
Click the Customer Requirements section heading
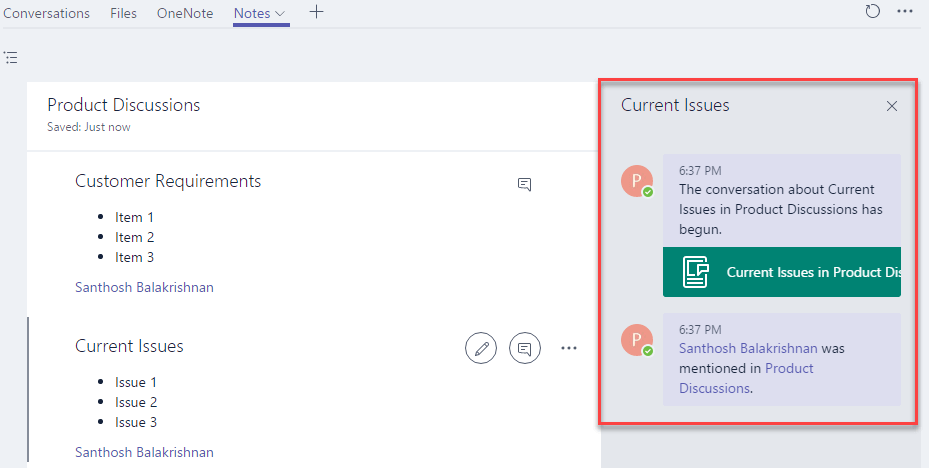pos(168,181)
